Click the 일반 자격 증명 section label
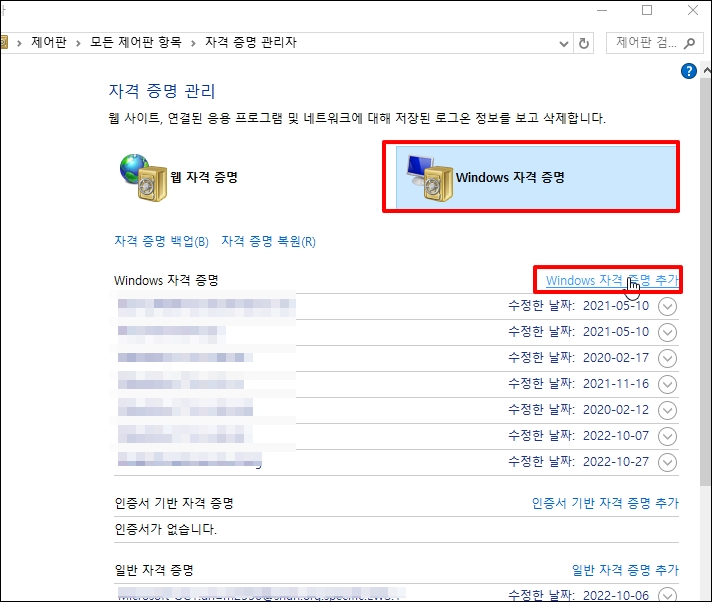The width and height of the screenshot is (712, 602). click(x=154, y=570)
